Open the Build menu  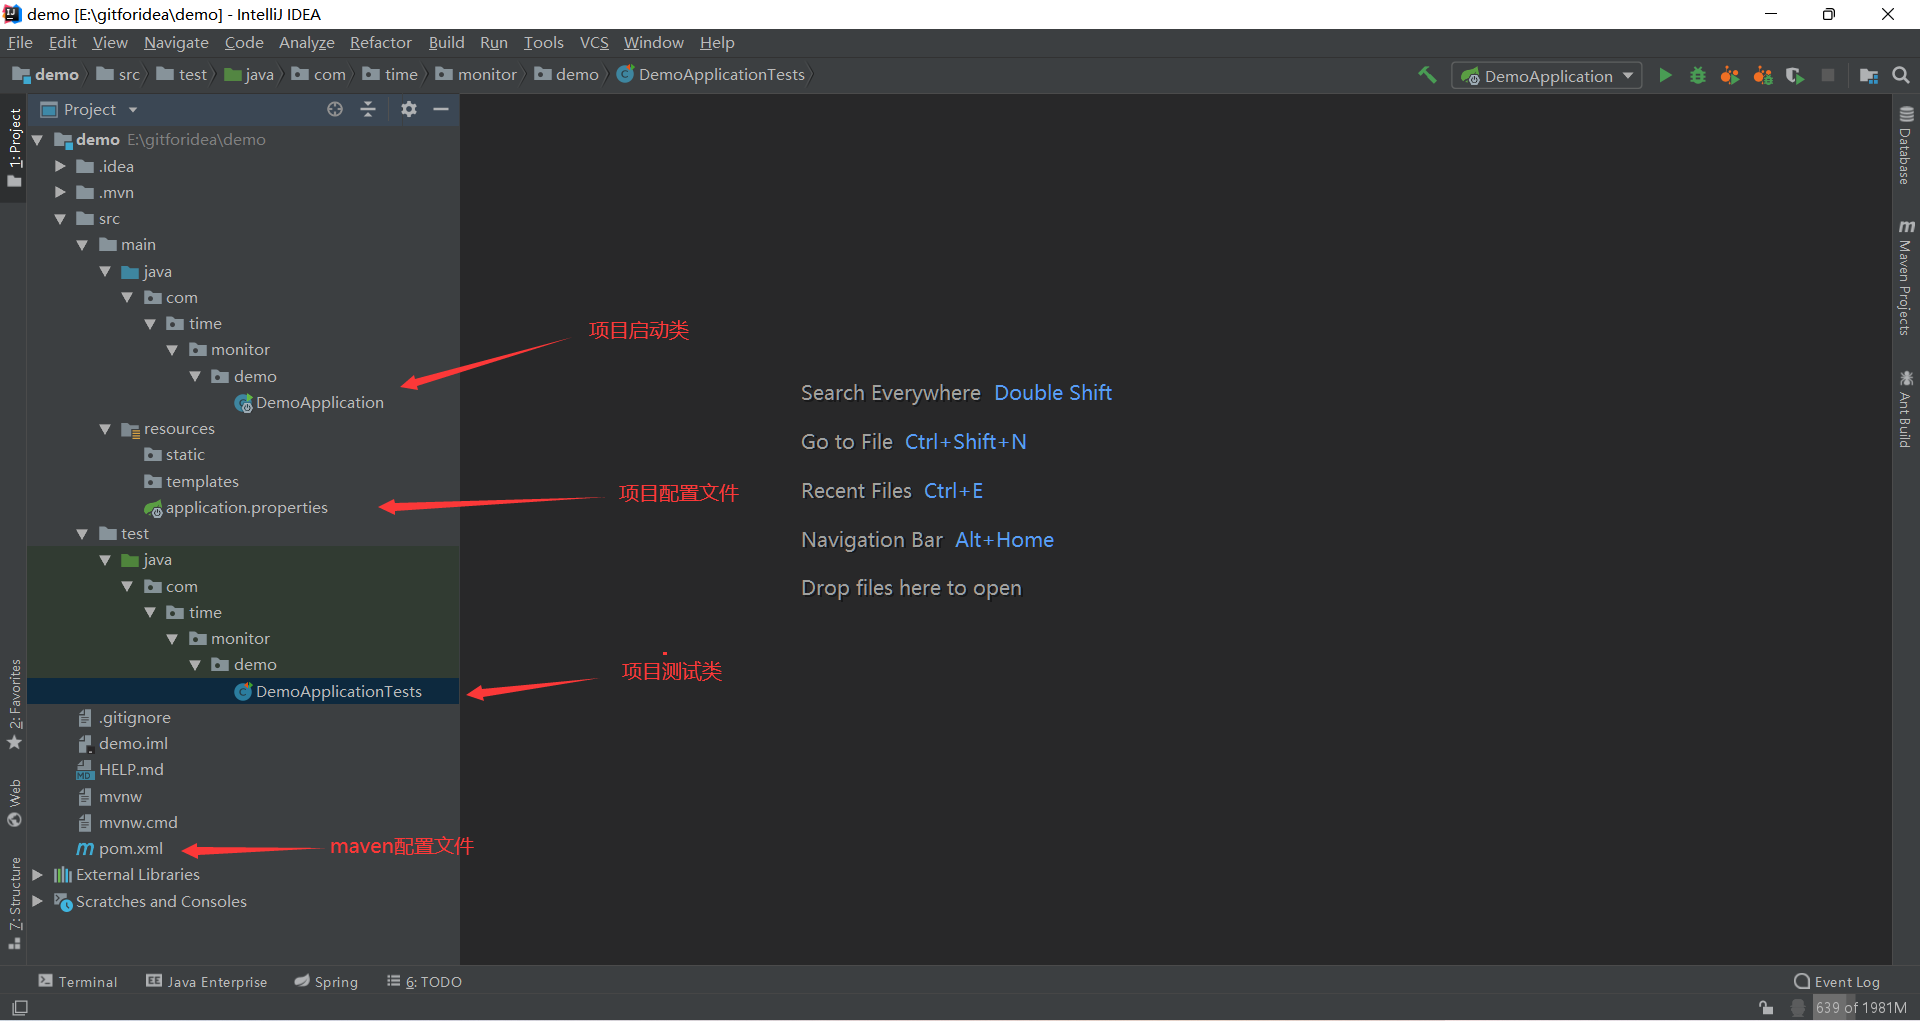(x=446, y=43)
